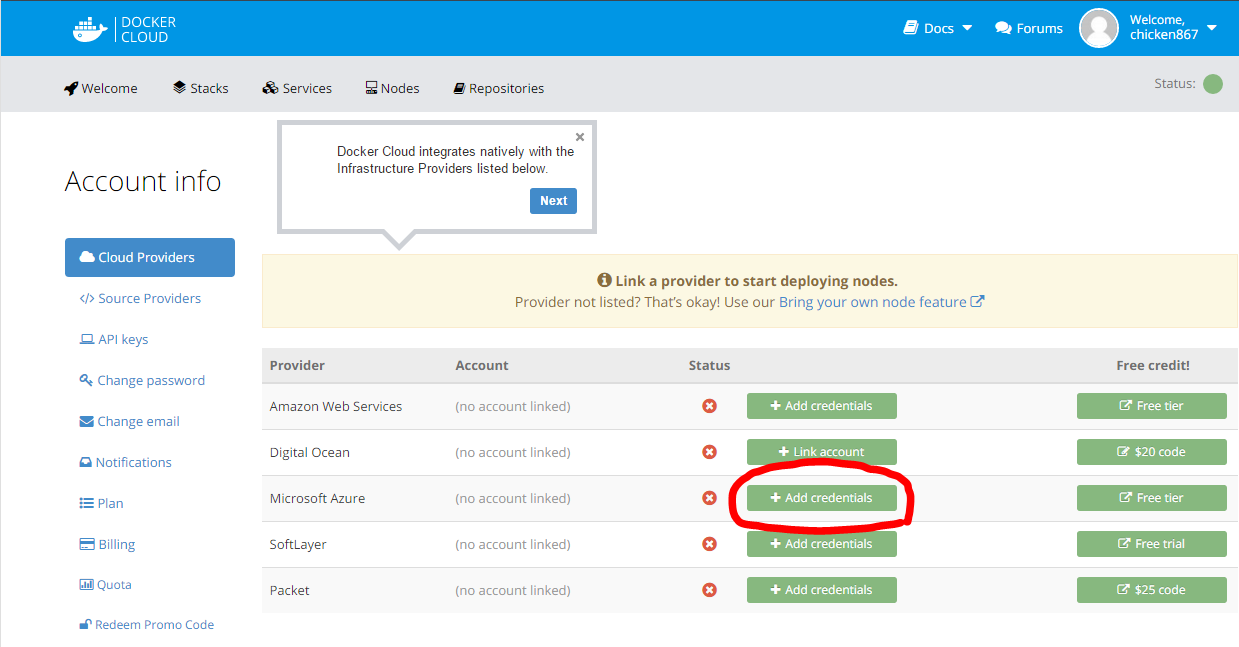Image resolution: width=1239 pixels, height=647 pixels.
Task: Expand the Docs dropdown menu
Action: tap(938, 28)
